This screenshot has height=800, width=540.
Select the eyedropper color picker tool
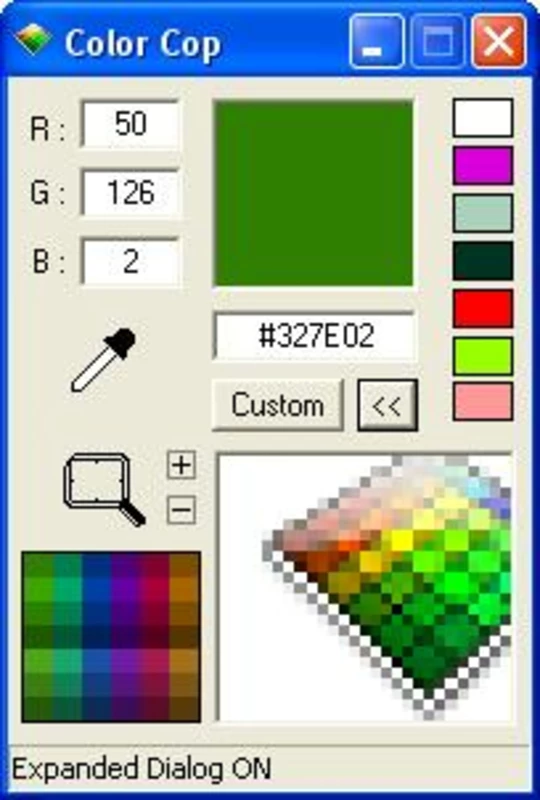click(104, 360)
